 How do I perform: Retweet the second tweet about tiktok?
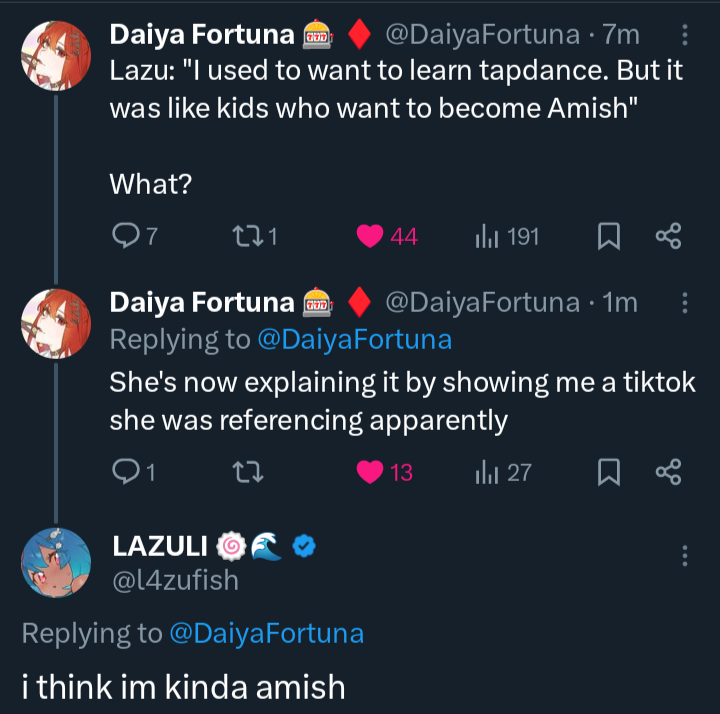click(245, 472)
